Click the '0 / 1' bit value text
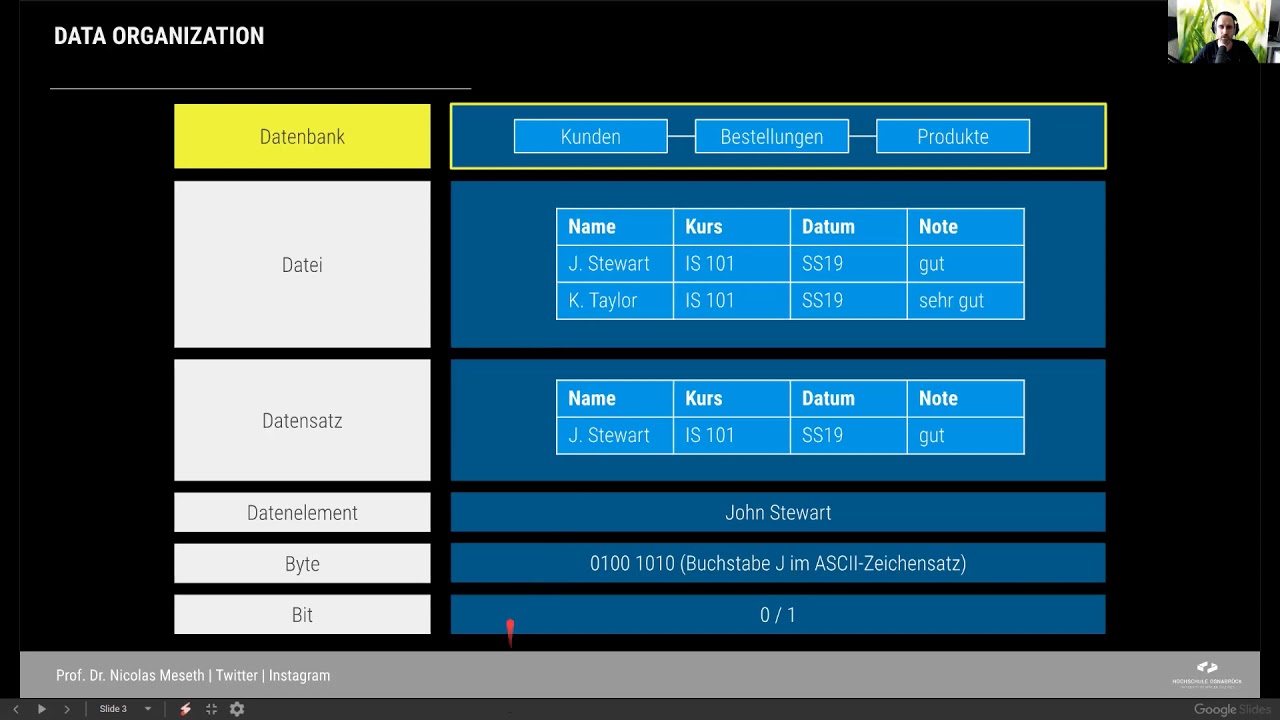Viewport: 1280px width, 720px height. pos(778,614)
